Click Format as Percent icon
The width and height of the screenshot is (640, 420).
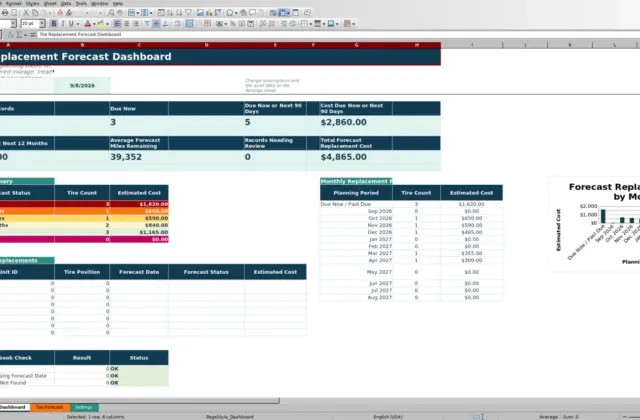(x=233, y=24)
